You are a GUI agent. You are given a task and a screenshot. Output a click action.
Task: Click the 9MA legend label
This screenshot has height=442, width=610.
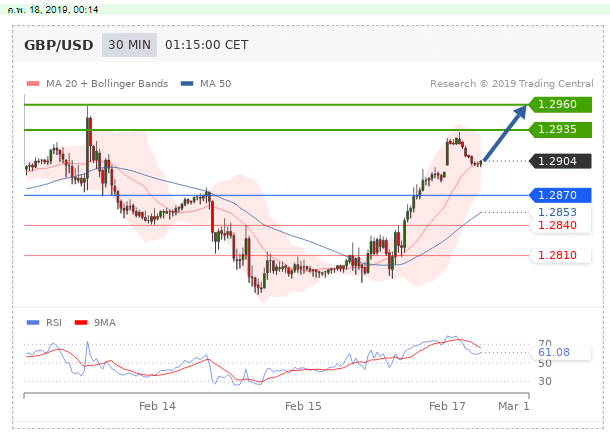tap(105, 323)
